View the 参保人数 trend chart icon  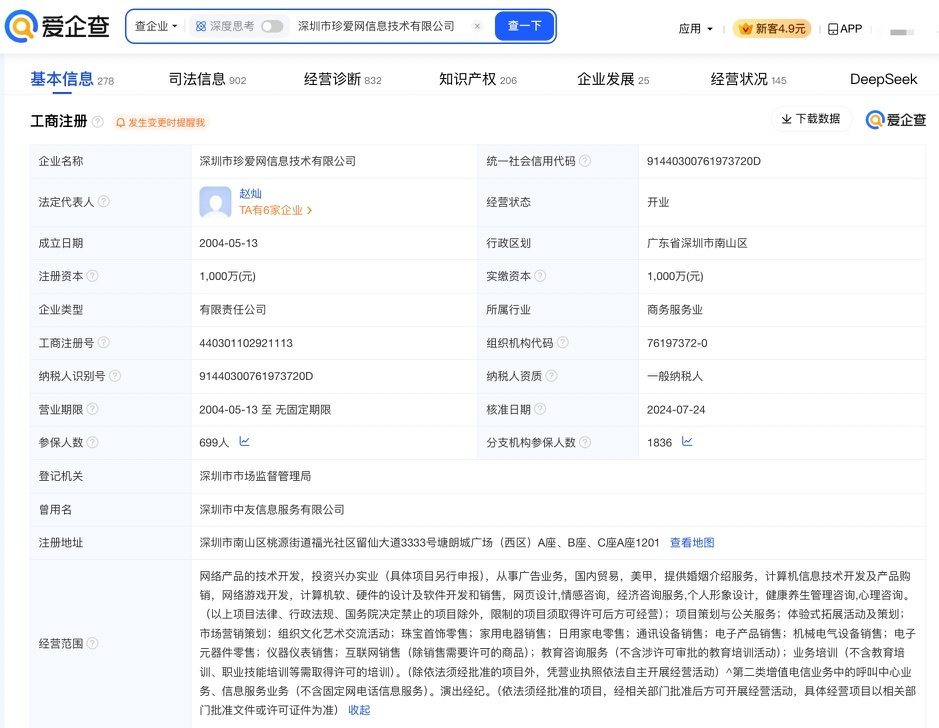coord(245,441)
